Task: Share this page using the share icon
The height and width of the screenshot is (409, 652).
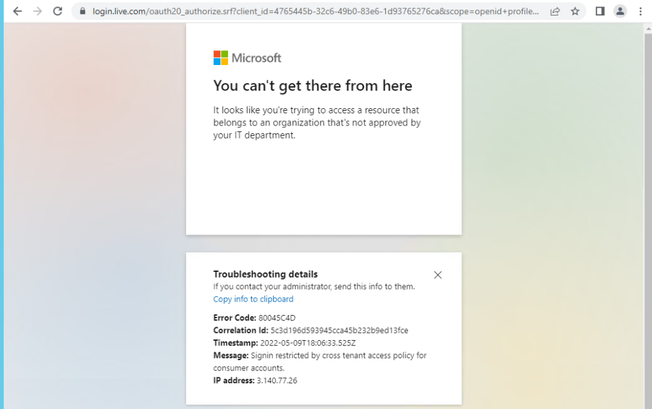Action: tap(555, 11)
